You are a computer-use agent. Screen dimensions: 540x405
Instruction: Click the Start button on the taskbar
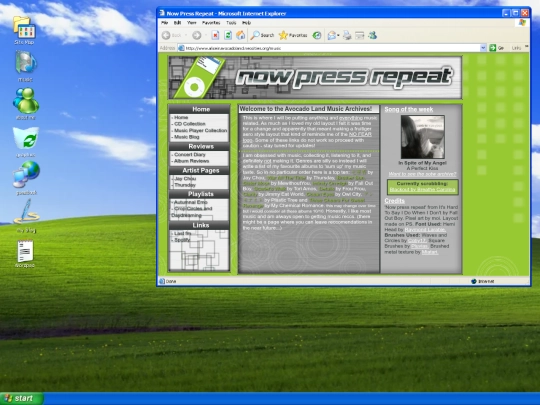click(21, 398)
